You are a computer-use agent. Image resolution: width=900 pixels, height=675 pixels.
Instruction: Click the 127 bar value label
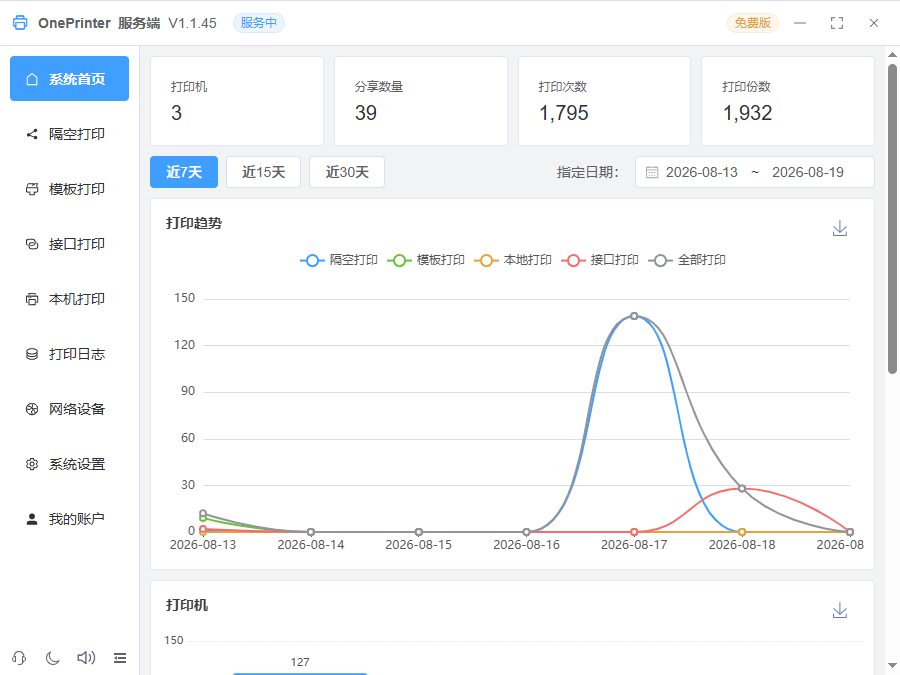coord(300,662)
